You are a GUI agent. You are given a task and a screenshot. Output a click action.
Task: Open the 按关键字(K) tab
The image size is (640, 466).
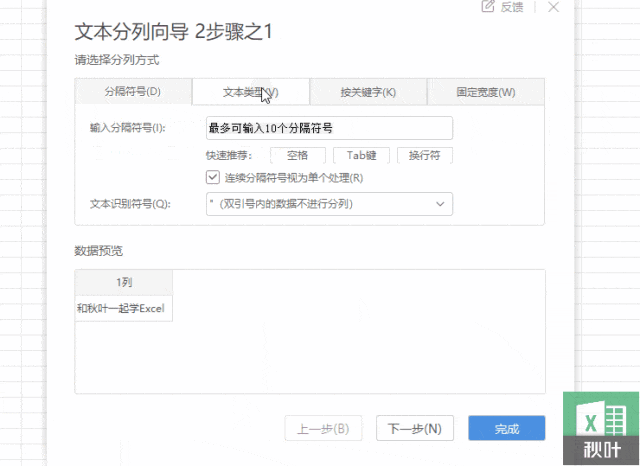[x=368, y=92]
